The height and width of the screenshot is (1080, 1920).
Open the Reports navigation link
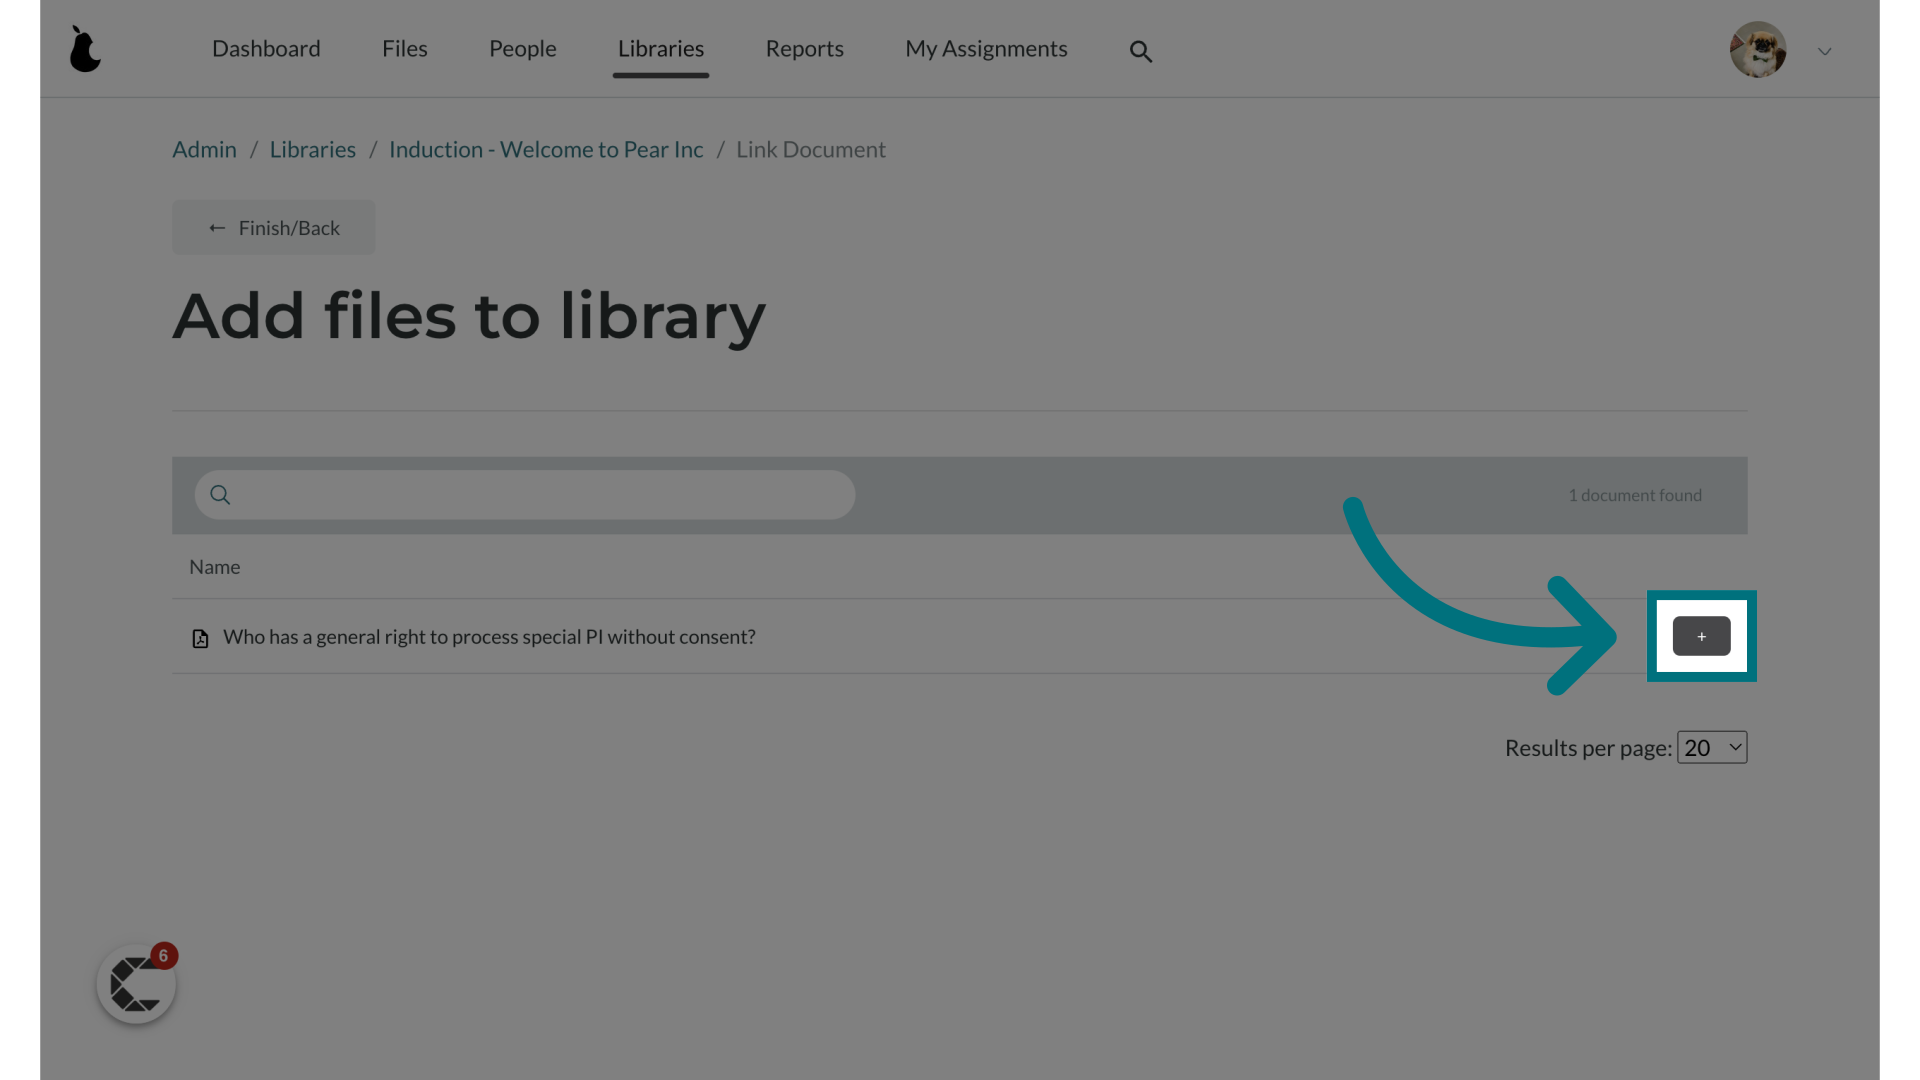coord(804,49)
